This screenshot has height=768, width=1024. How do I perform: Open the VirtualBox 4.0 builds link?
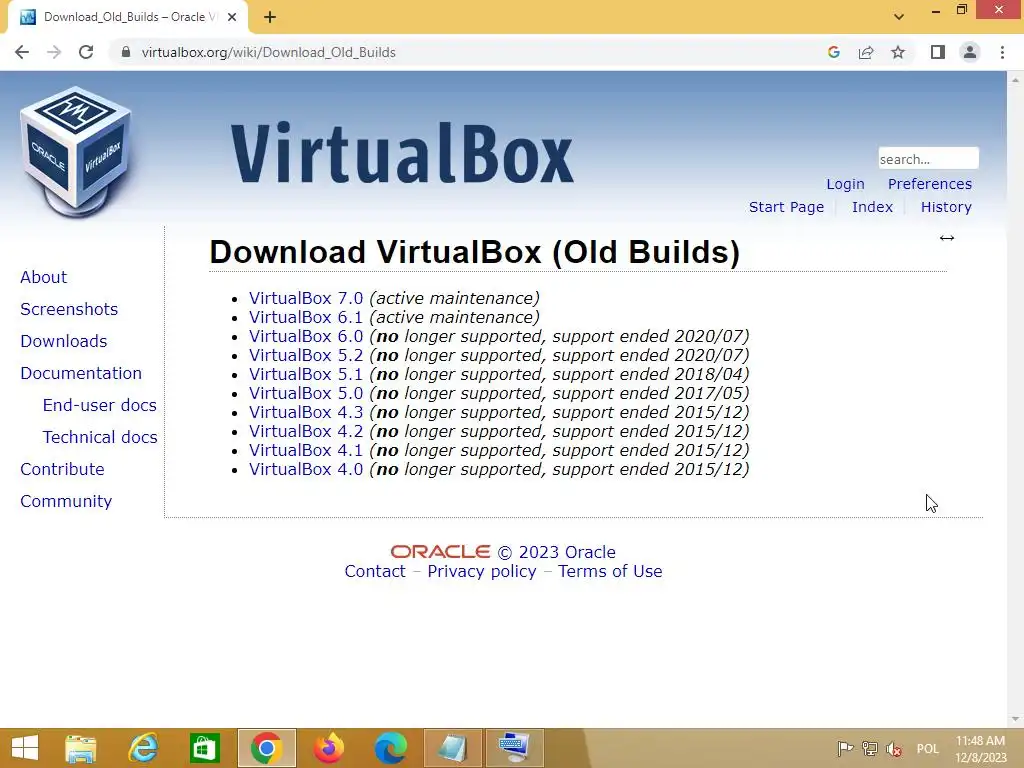pos(306,469)
